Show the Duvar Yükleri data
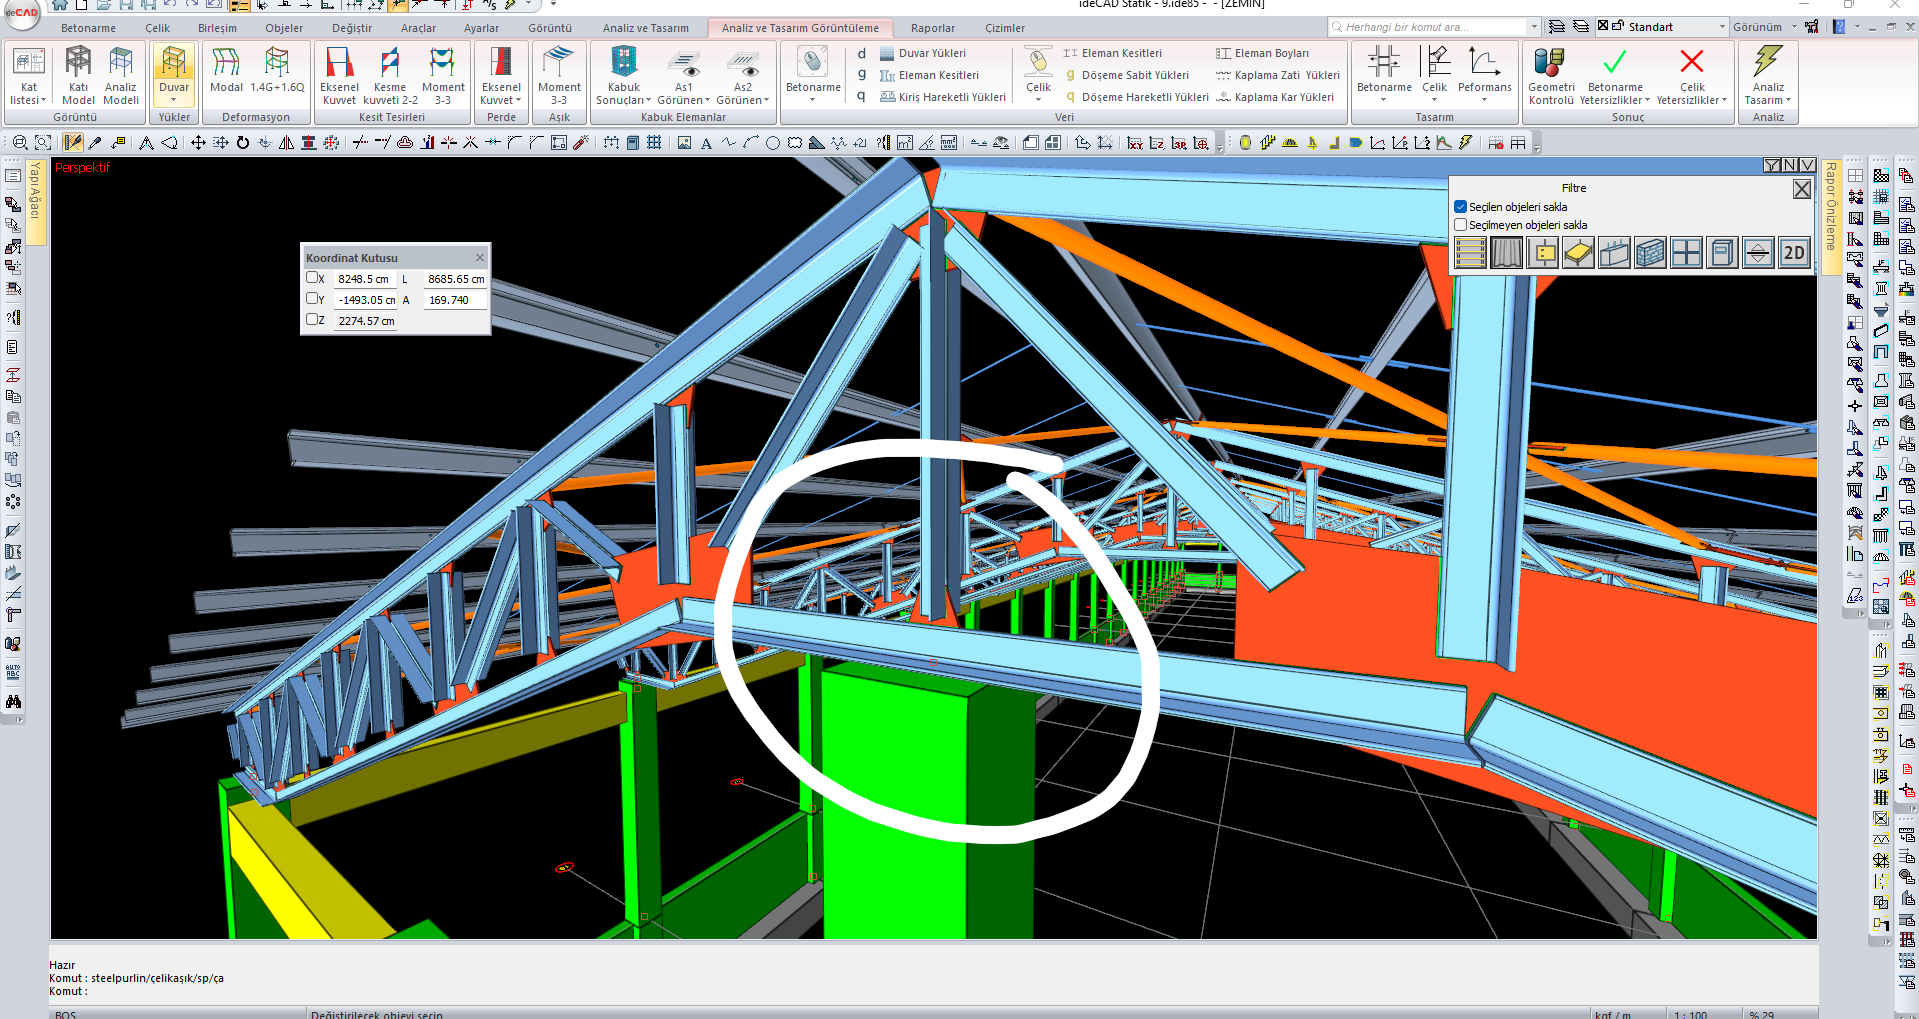This screenshot has width=1919, height=1019. point(922,53)
